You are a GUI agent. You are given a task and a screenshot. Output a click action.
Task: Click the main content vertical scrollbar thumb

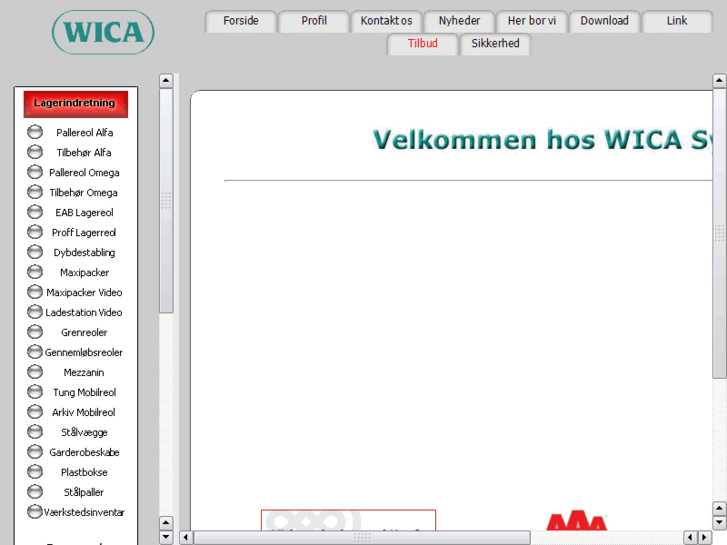719,233
